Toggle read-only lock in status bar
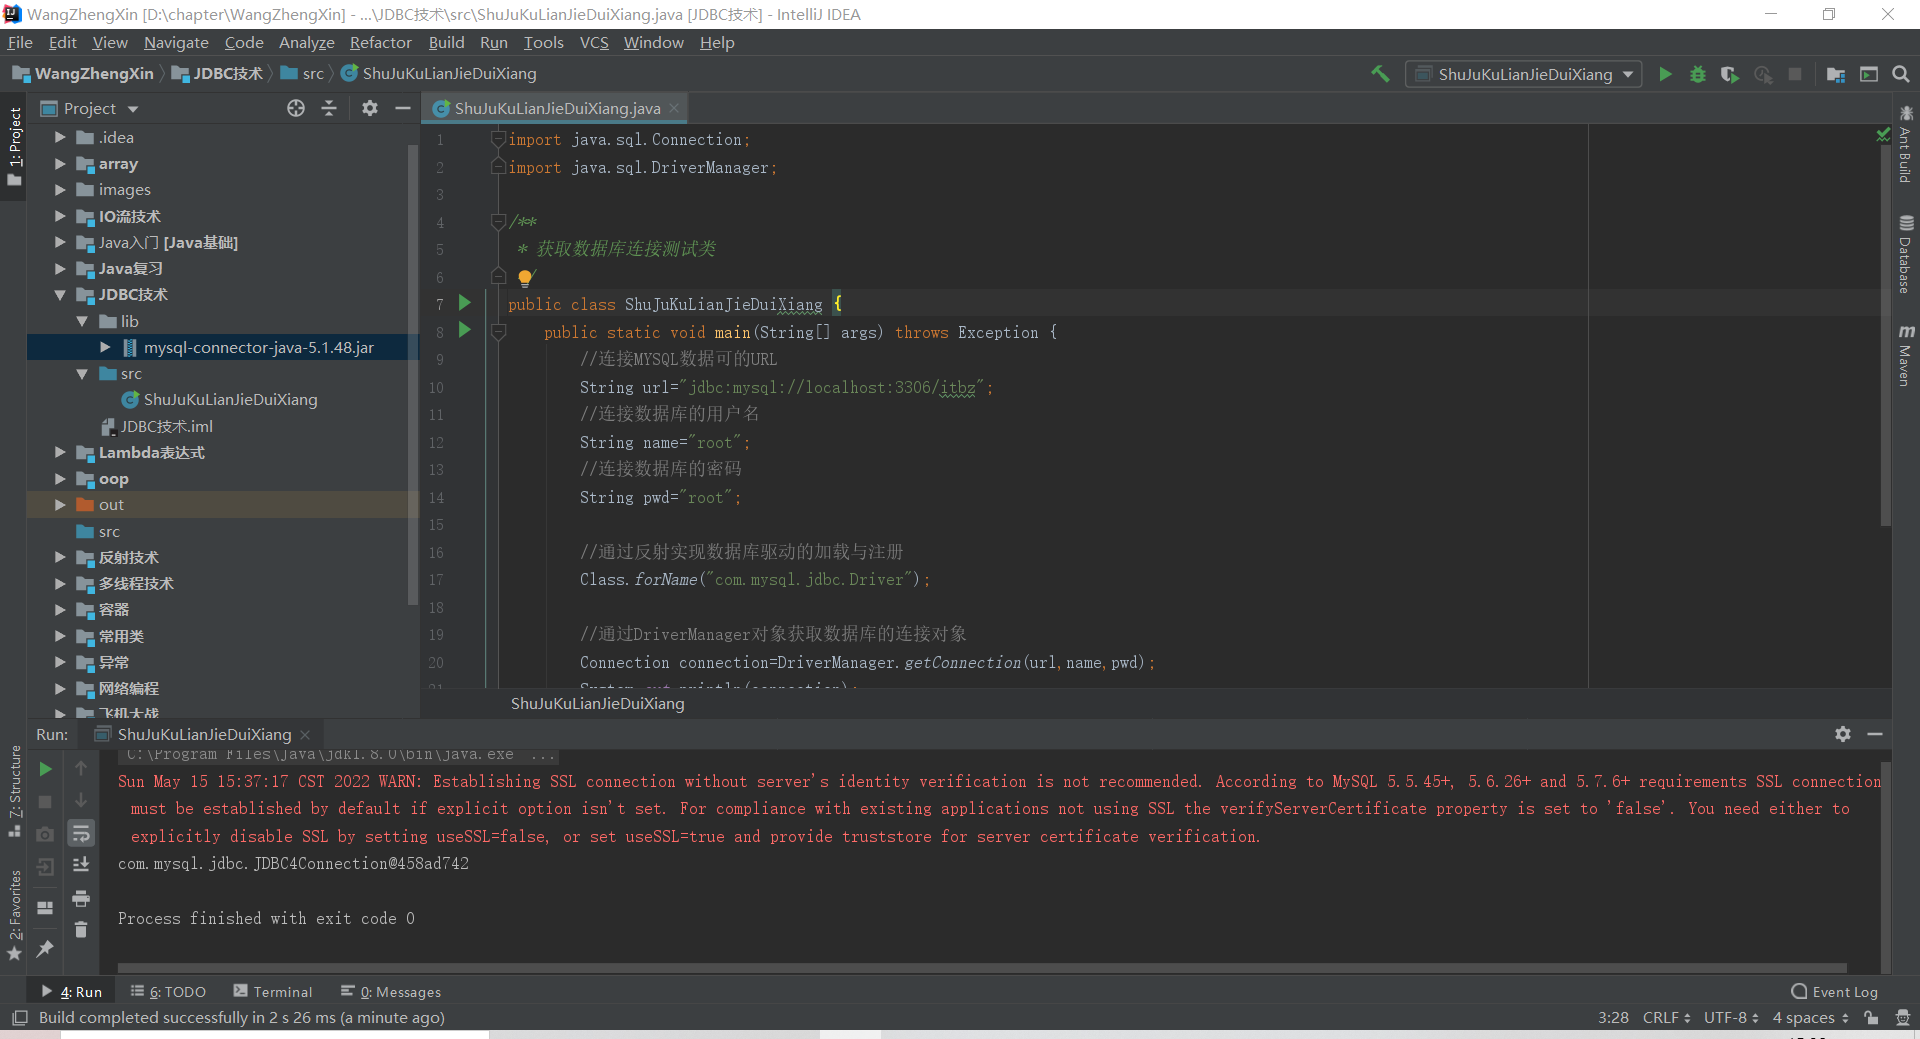Image resolution: width=1920 pixels, height=1039 pixels. point(1871,1017)
